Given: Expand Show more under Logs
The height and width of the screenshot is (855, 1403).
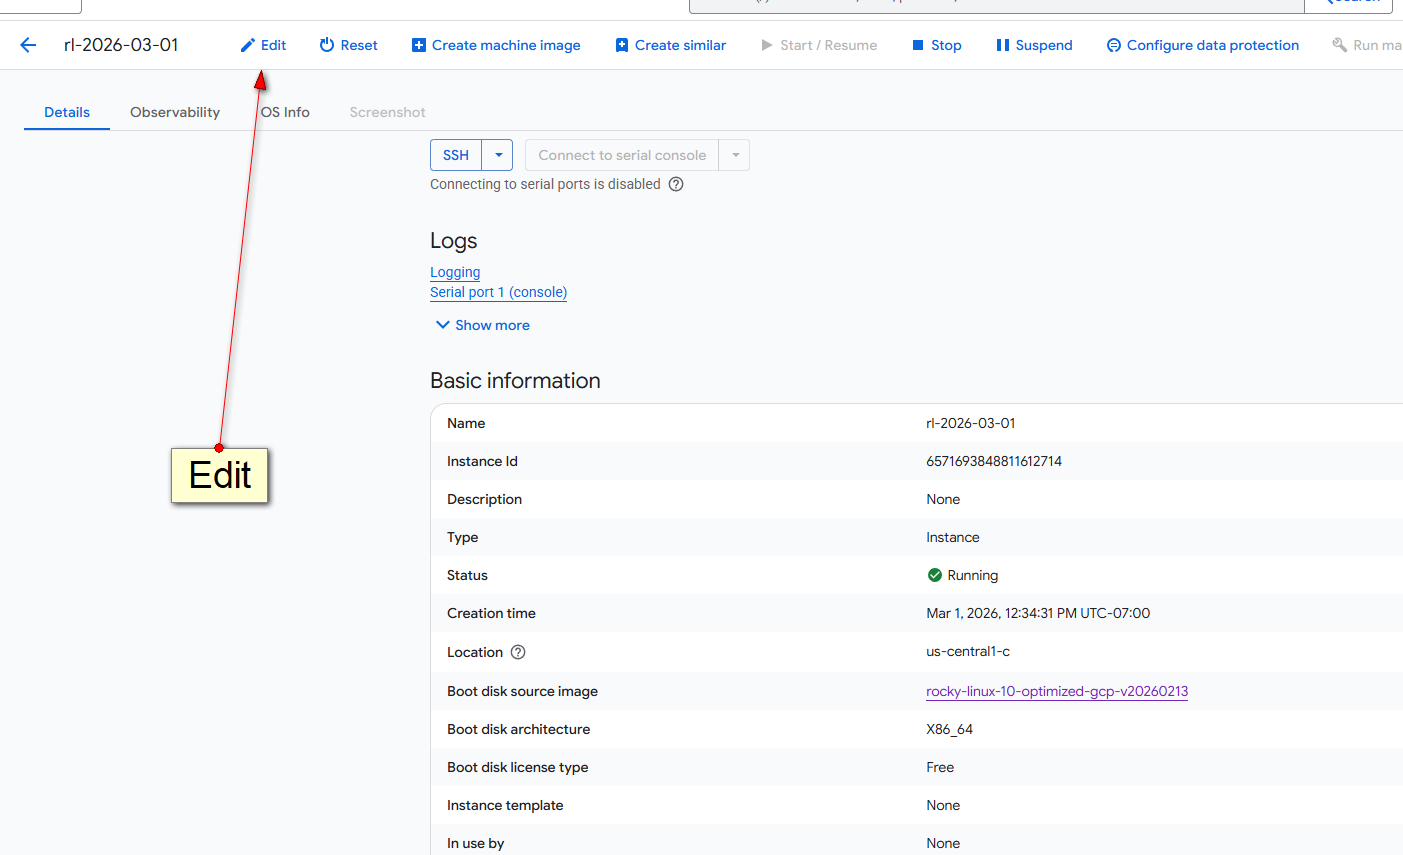Looking at the screenshot, I should (483, 325).
